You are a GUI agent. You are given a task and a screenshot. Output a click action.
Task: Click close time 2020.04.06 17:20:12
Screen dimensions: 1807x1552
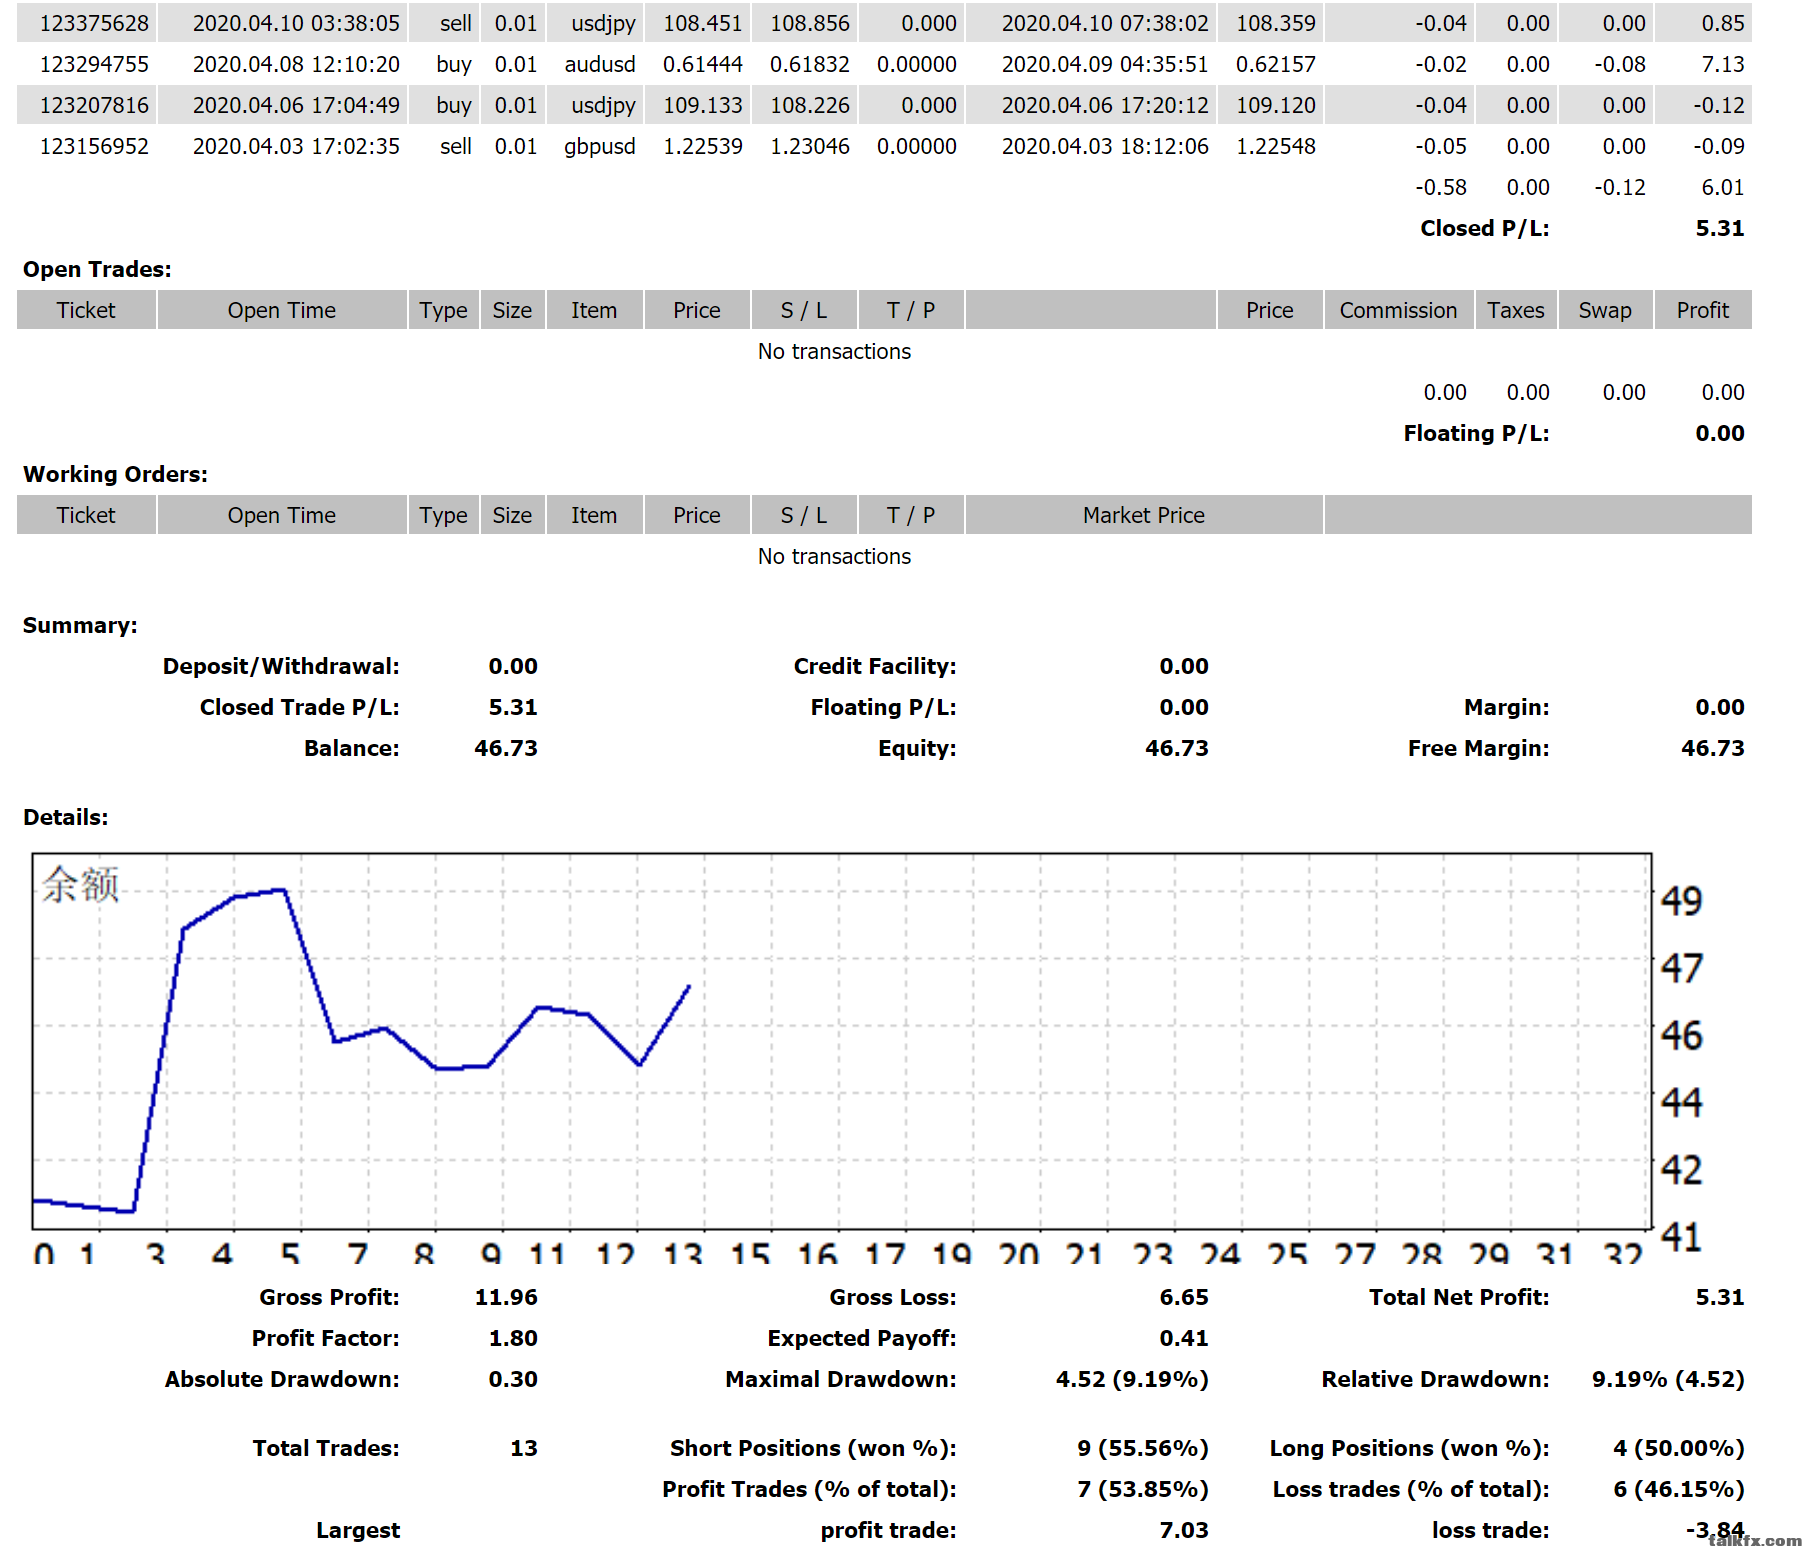(x=1105, y=105)
